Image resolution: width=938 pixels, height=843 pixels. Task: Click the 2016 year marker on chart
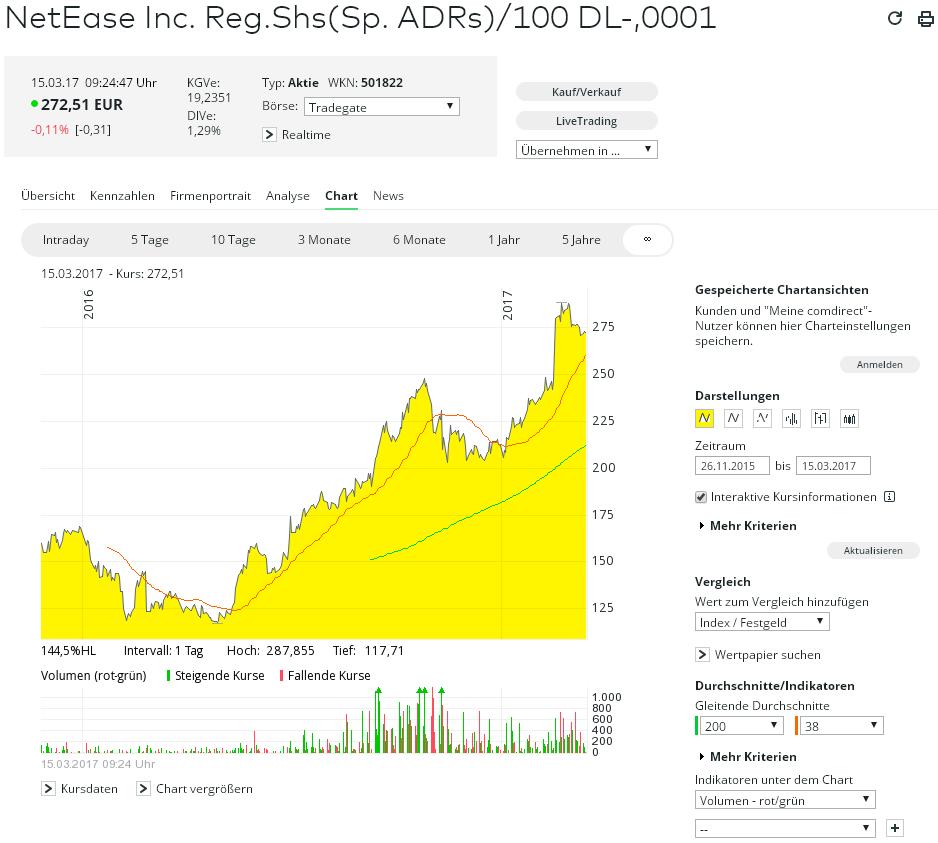click(x=89, y=305)
